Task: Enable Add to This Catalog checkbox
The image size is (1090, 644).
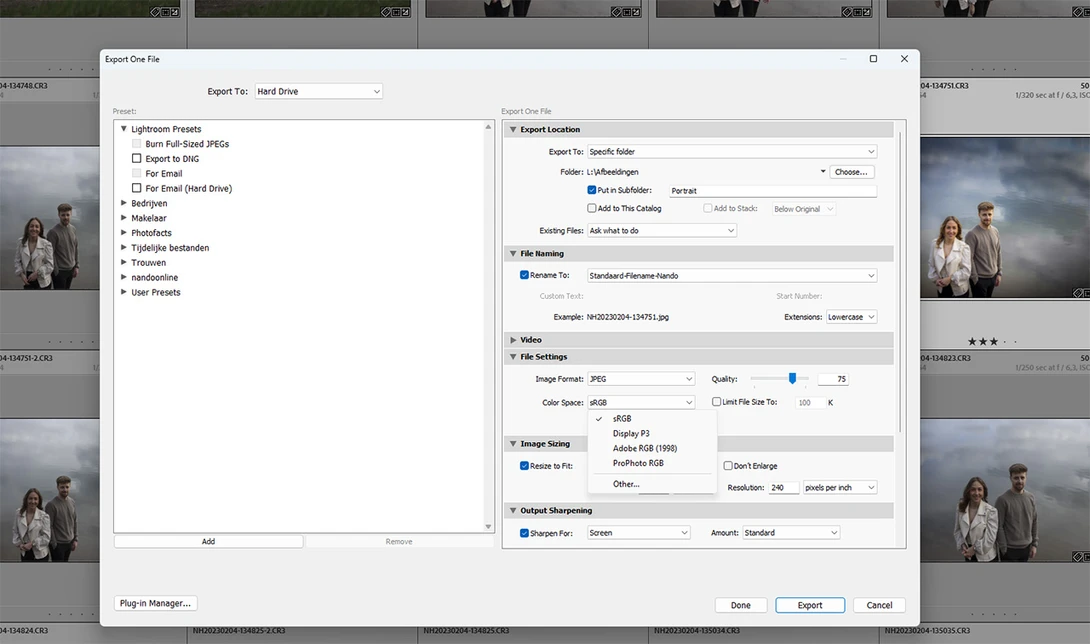Action: [592, 208]
